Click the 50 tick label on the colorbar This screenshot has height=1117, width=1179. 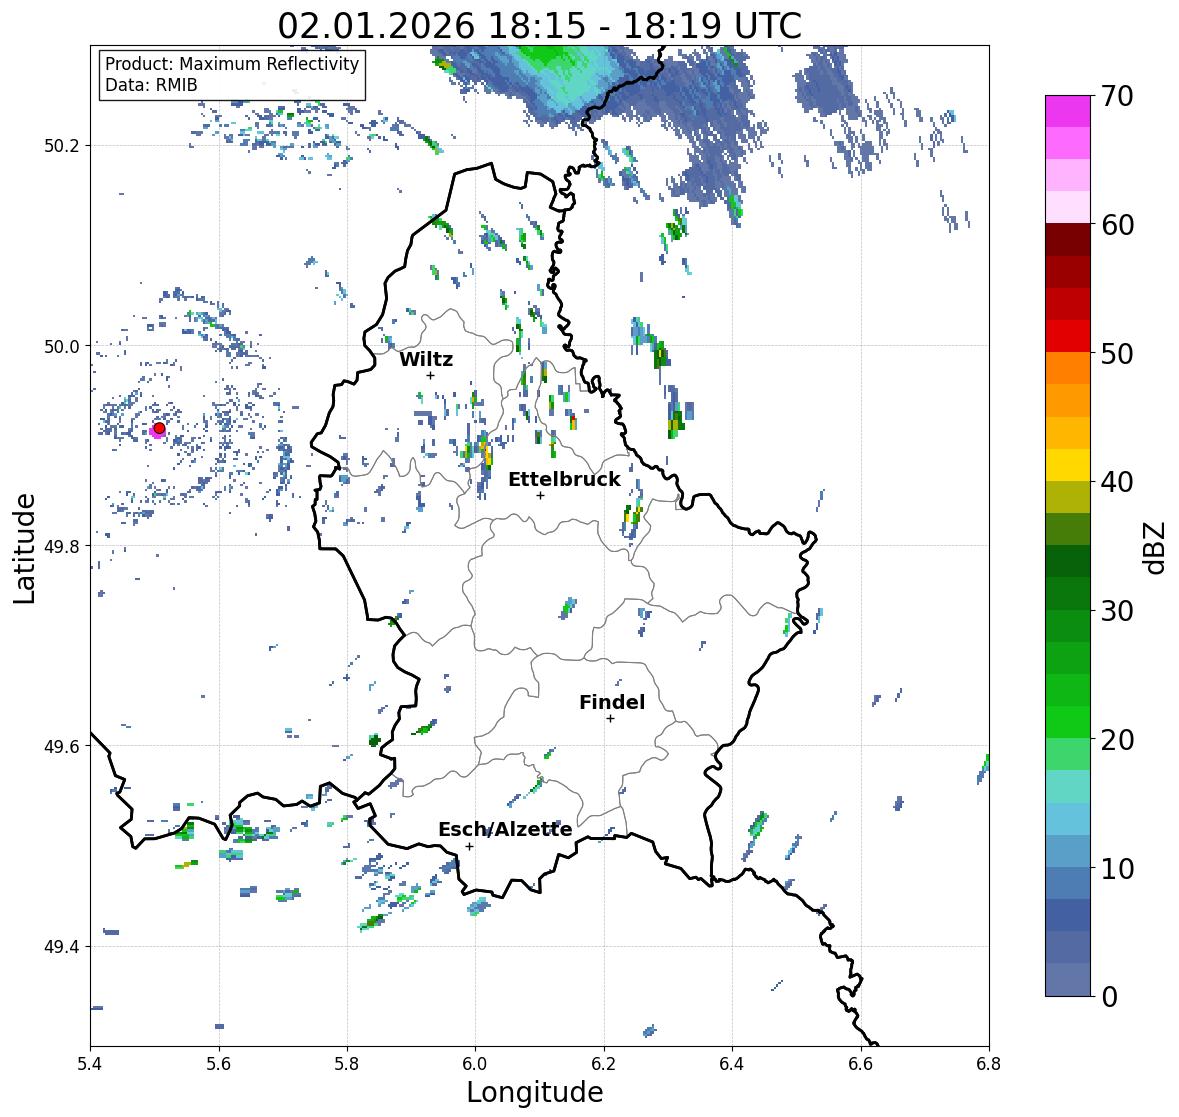tap(1117, 353)
